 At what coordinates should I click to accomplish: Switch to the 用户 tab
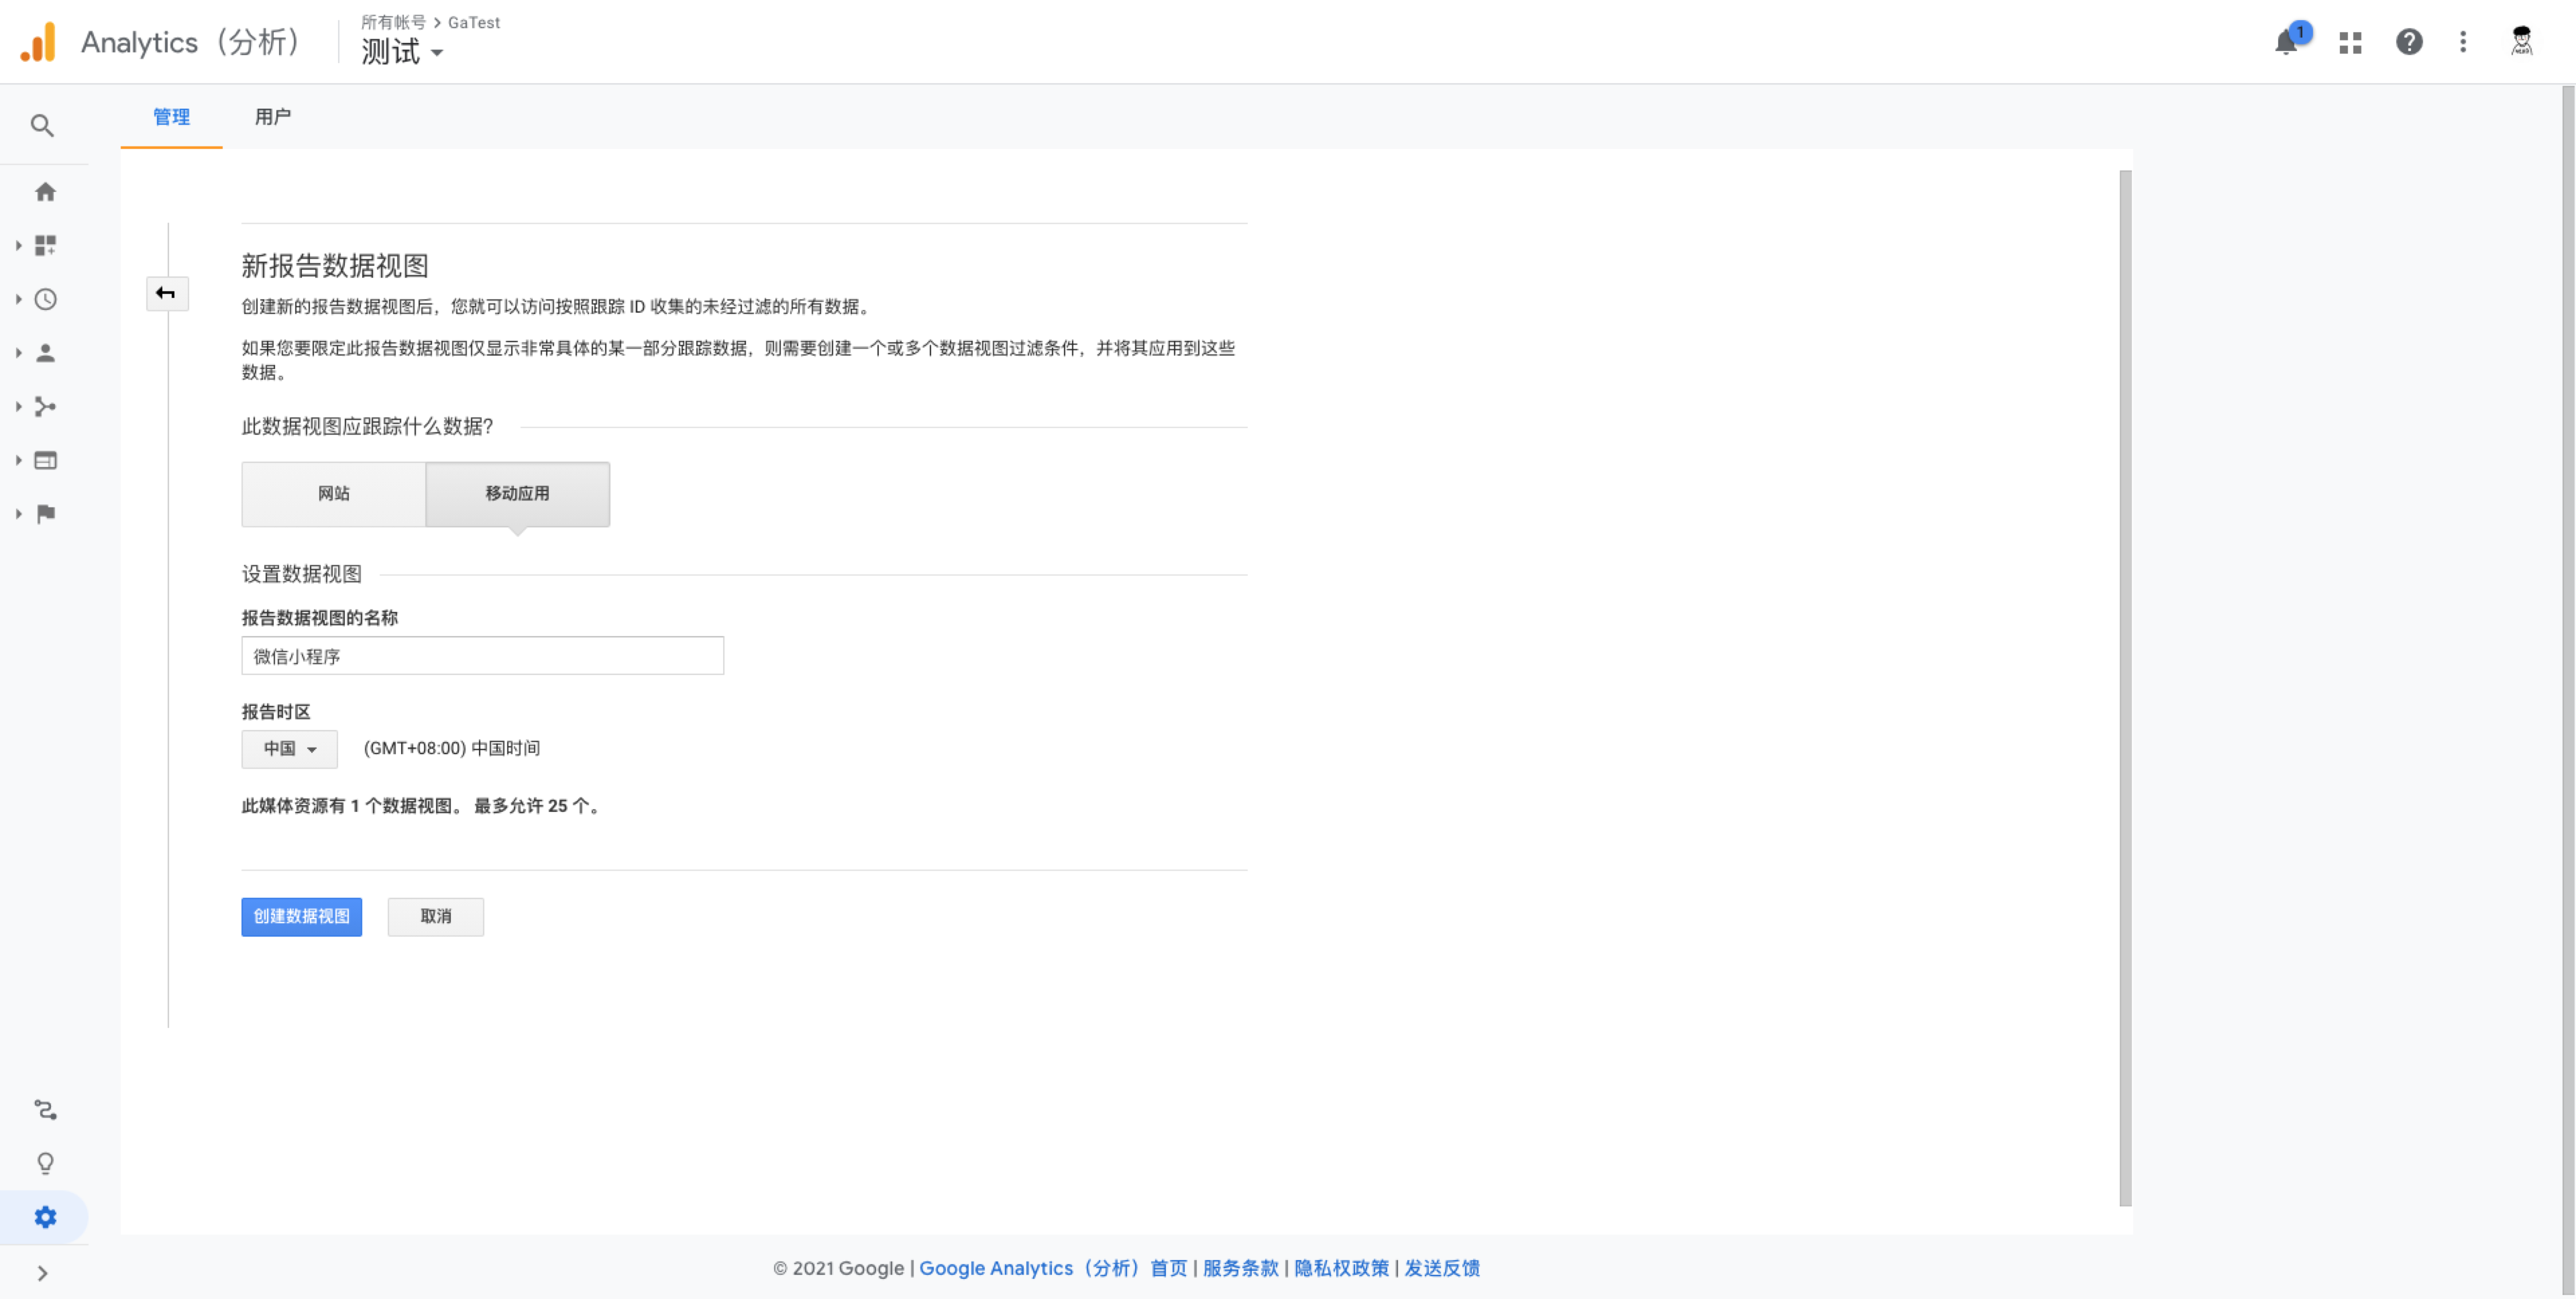[x=272, y=117]
